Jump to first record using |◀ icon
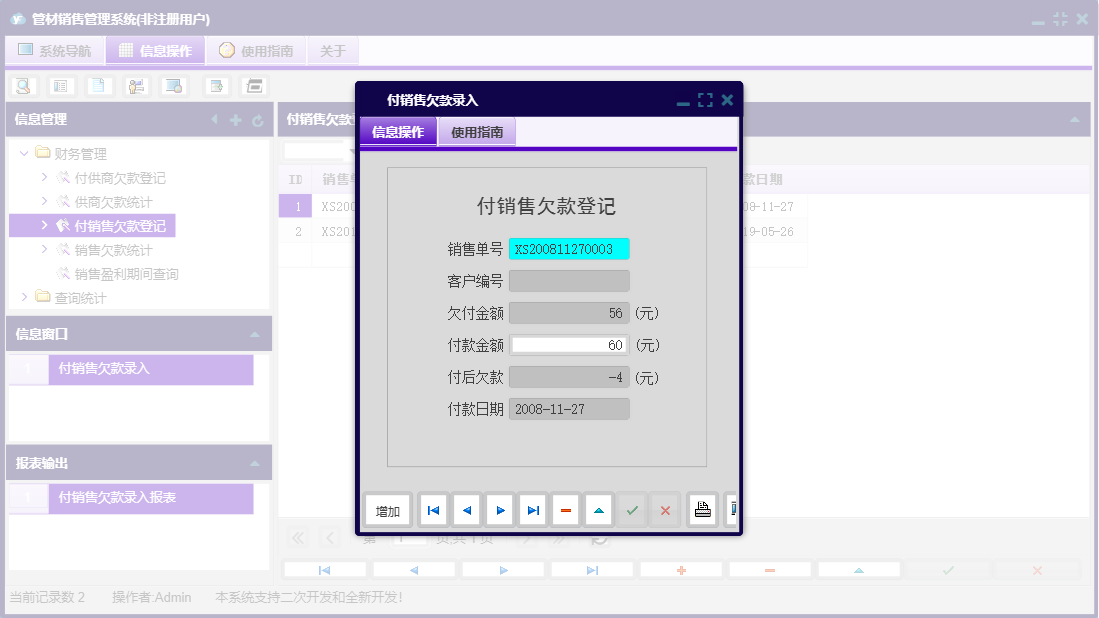Image resolution: width=1099 pixels, height=618 pixels. tap(433, 510)
